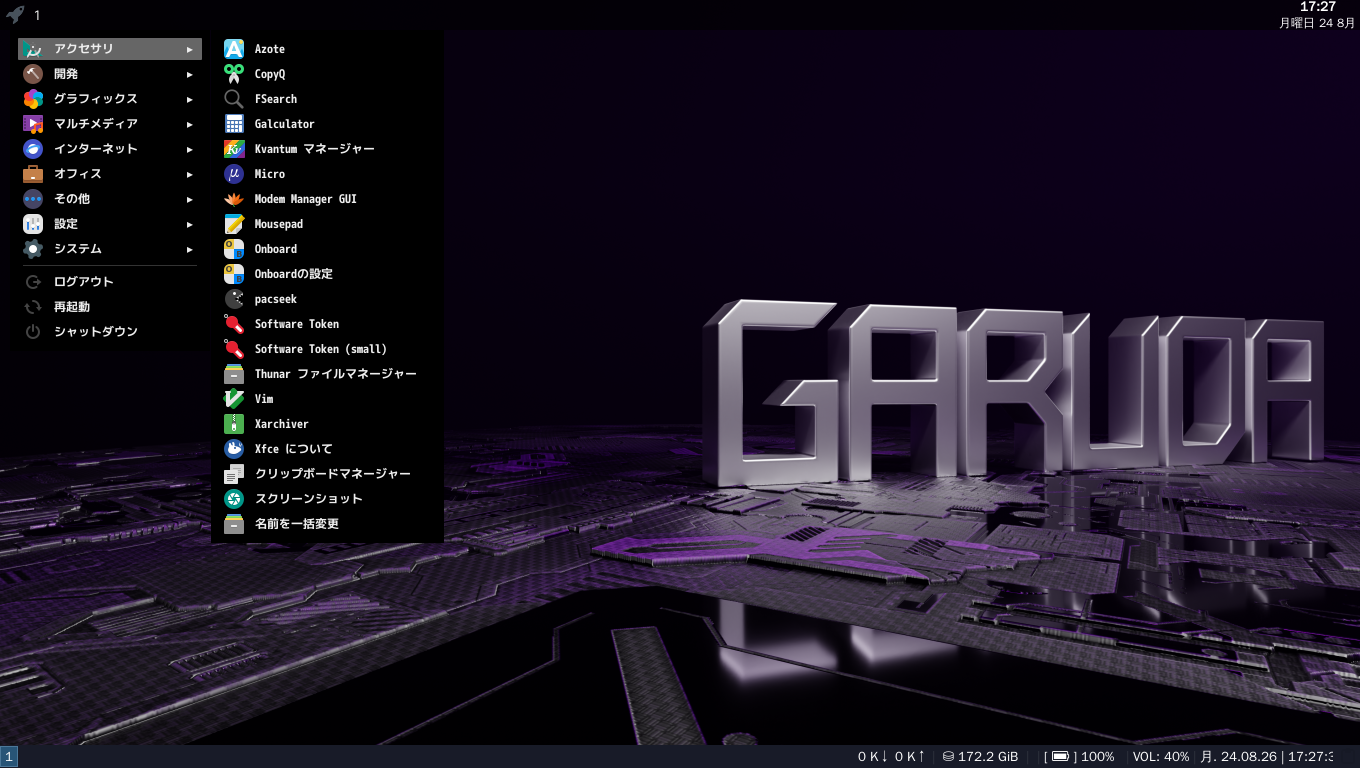Open the その他 menu category
The image size is (1360, 768).
point(110,199)
